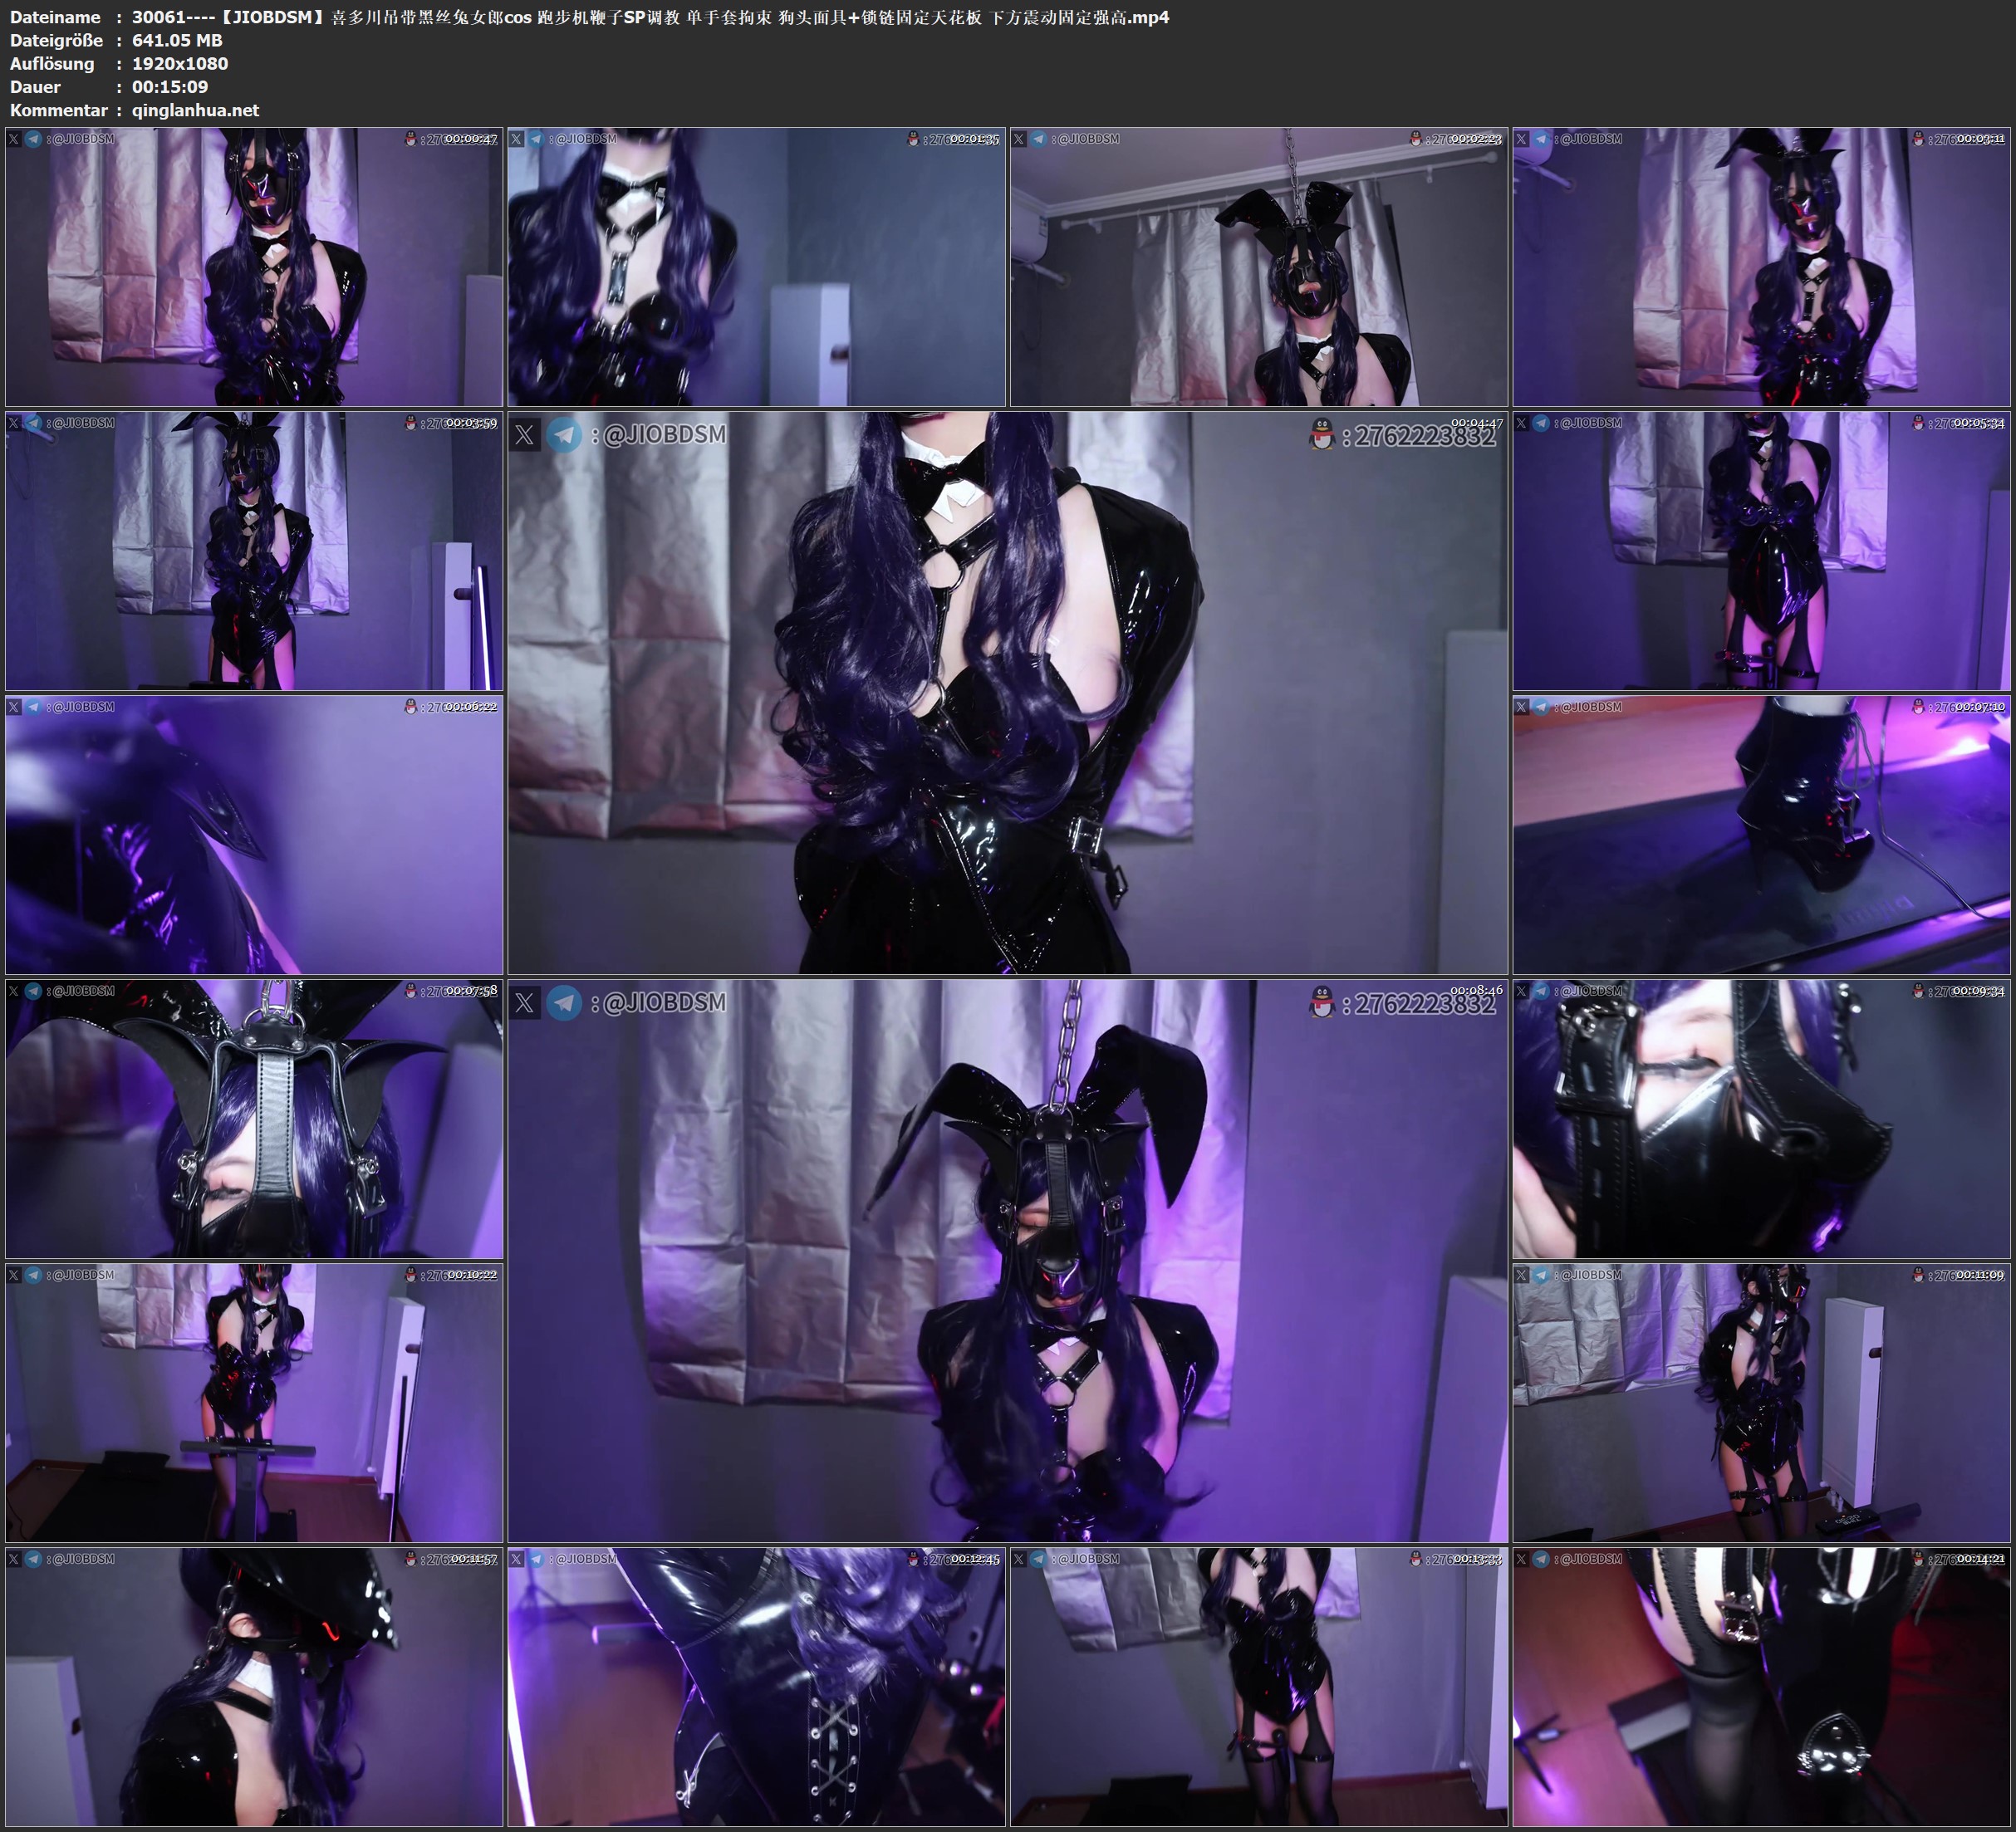Open the qinglanhua.net comment link
Image resolution: width=2016 pixels, height=1832 pixels.
coord(195,110)
